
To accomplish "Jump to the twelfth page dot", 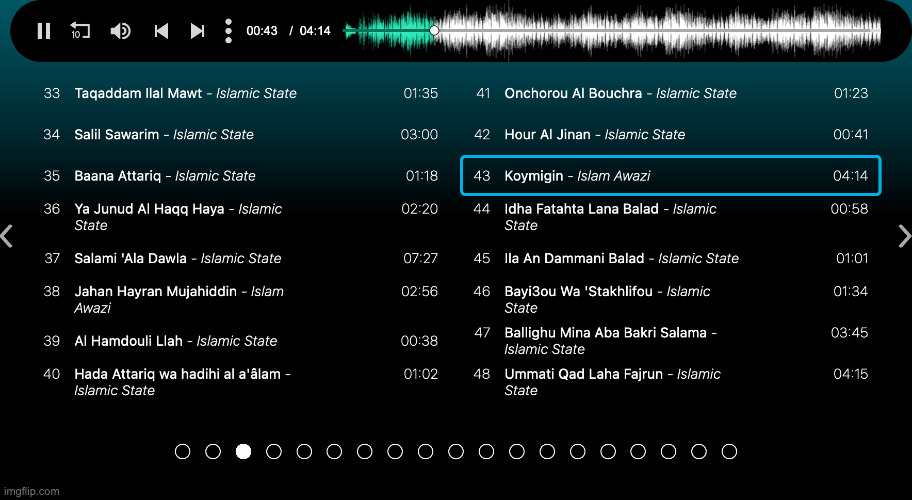I will tap(516, 452).
